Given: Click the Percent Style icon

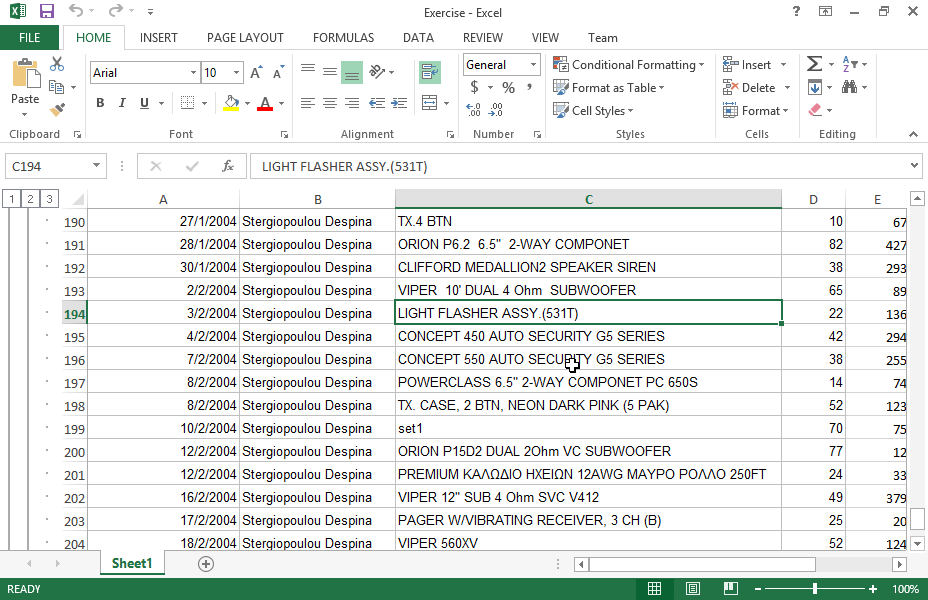Looking at the screenshot, I should pos(508,88).
